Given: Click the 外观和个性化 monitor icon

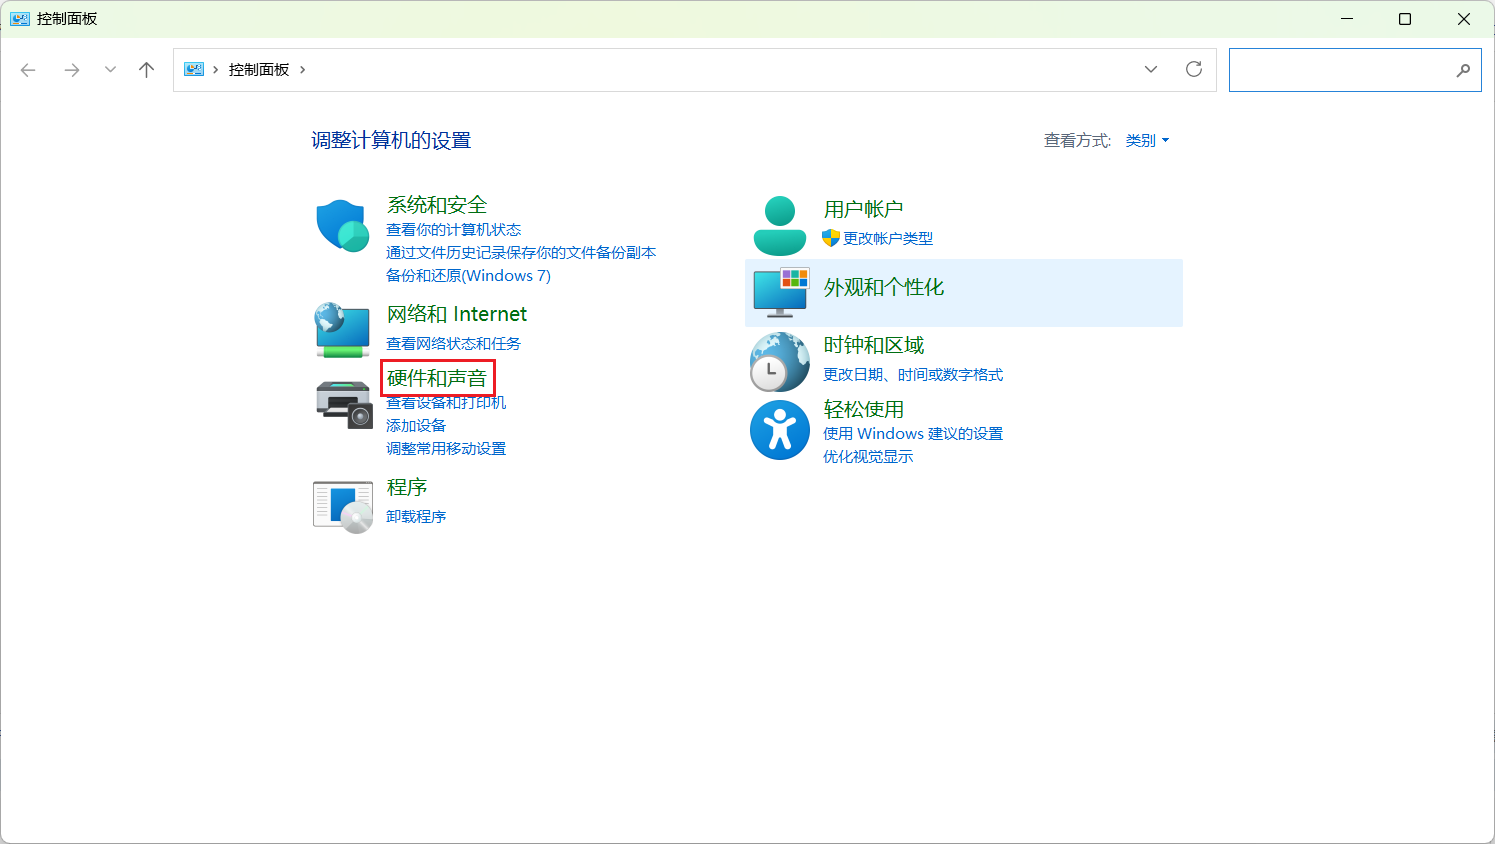Looking at the screenshot, I should coord(779,293).
